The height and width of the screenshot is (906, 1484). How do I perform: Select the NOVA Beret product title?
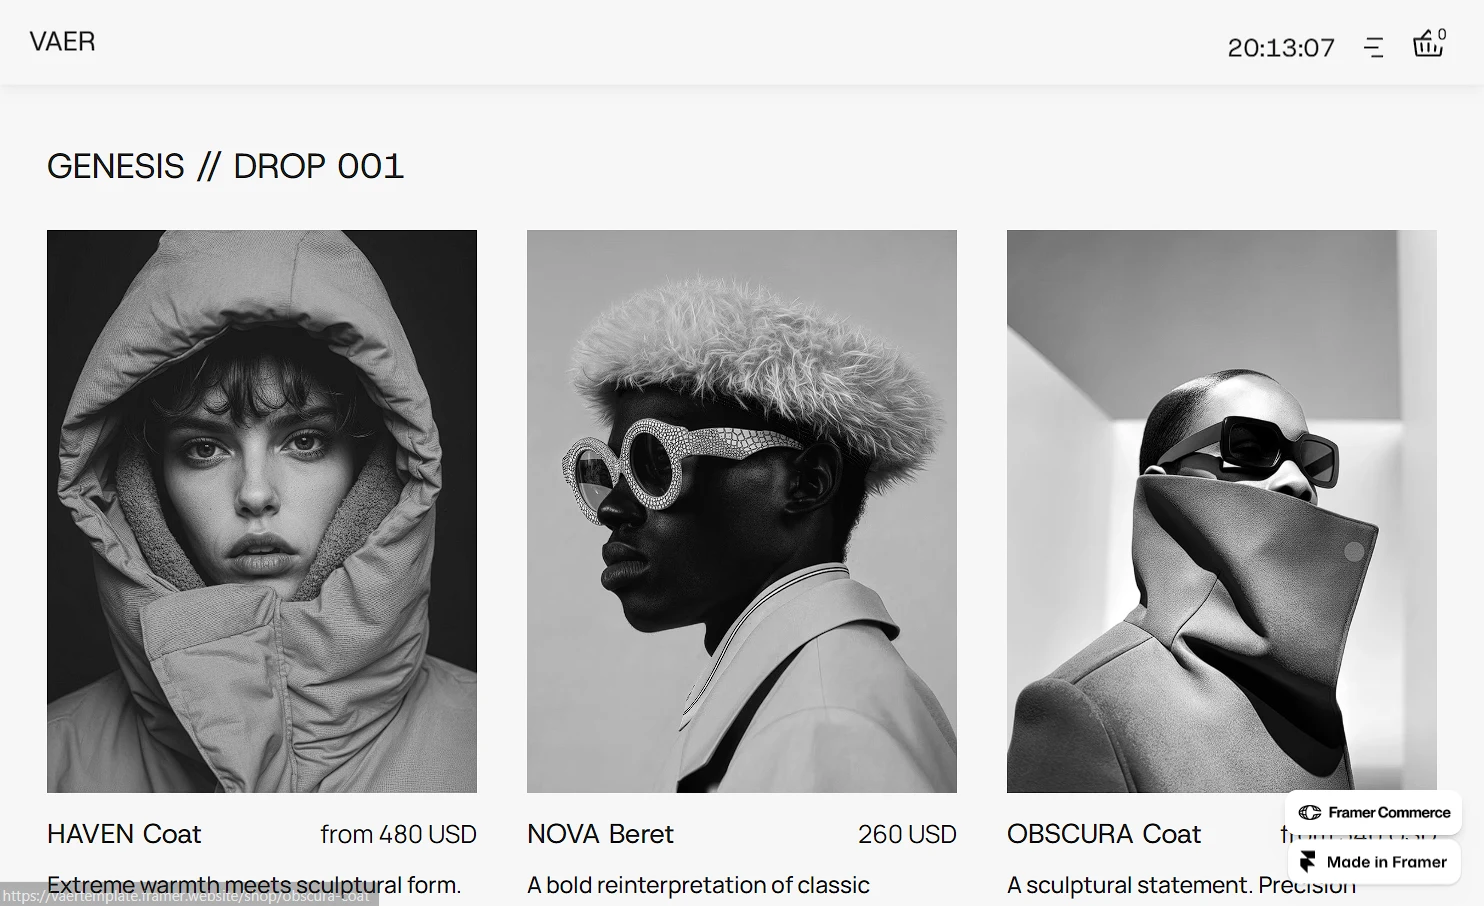[600, 834]
